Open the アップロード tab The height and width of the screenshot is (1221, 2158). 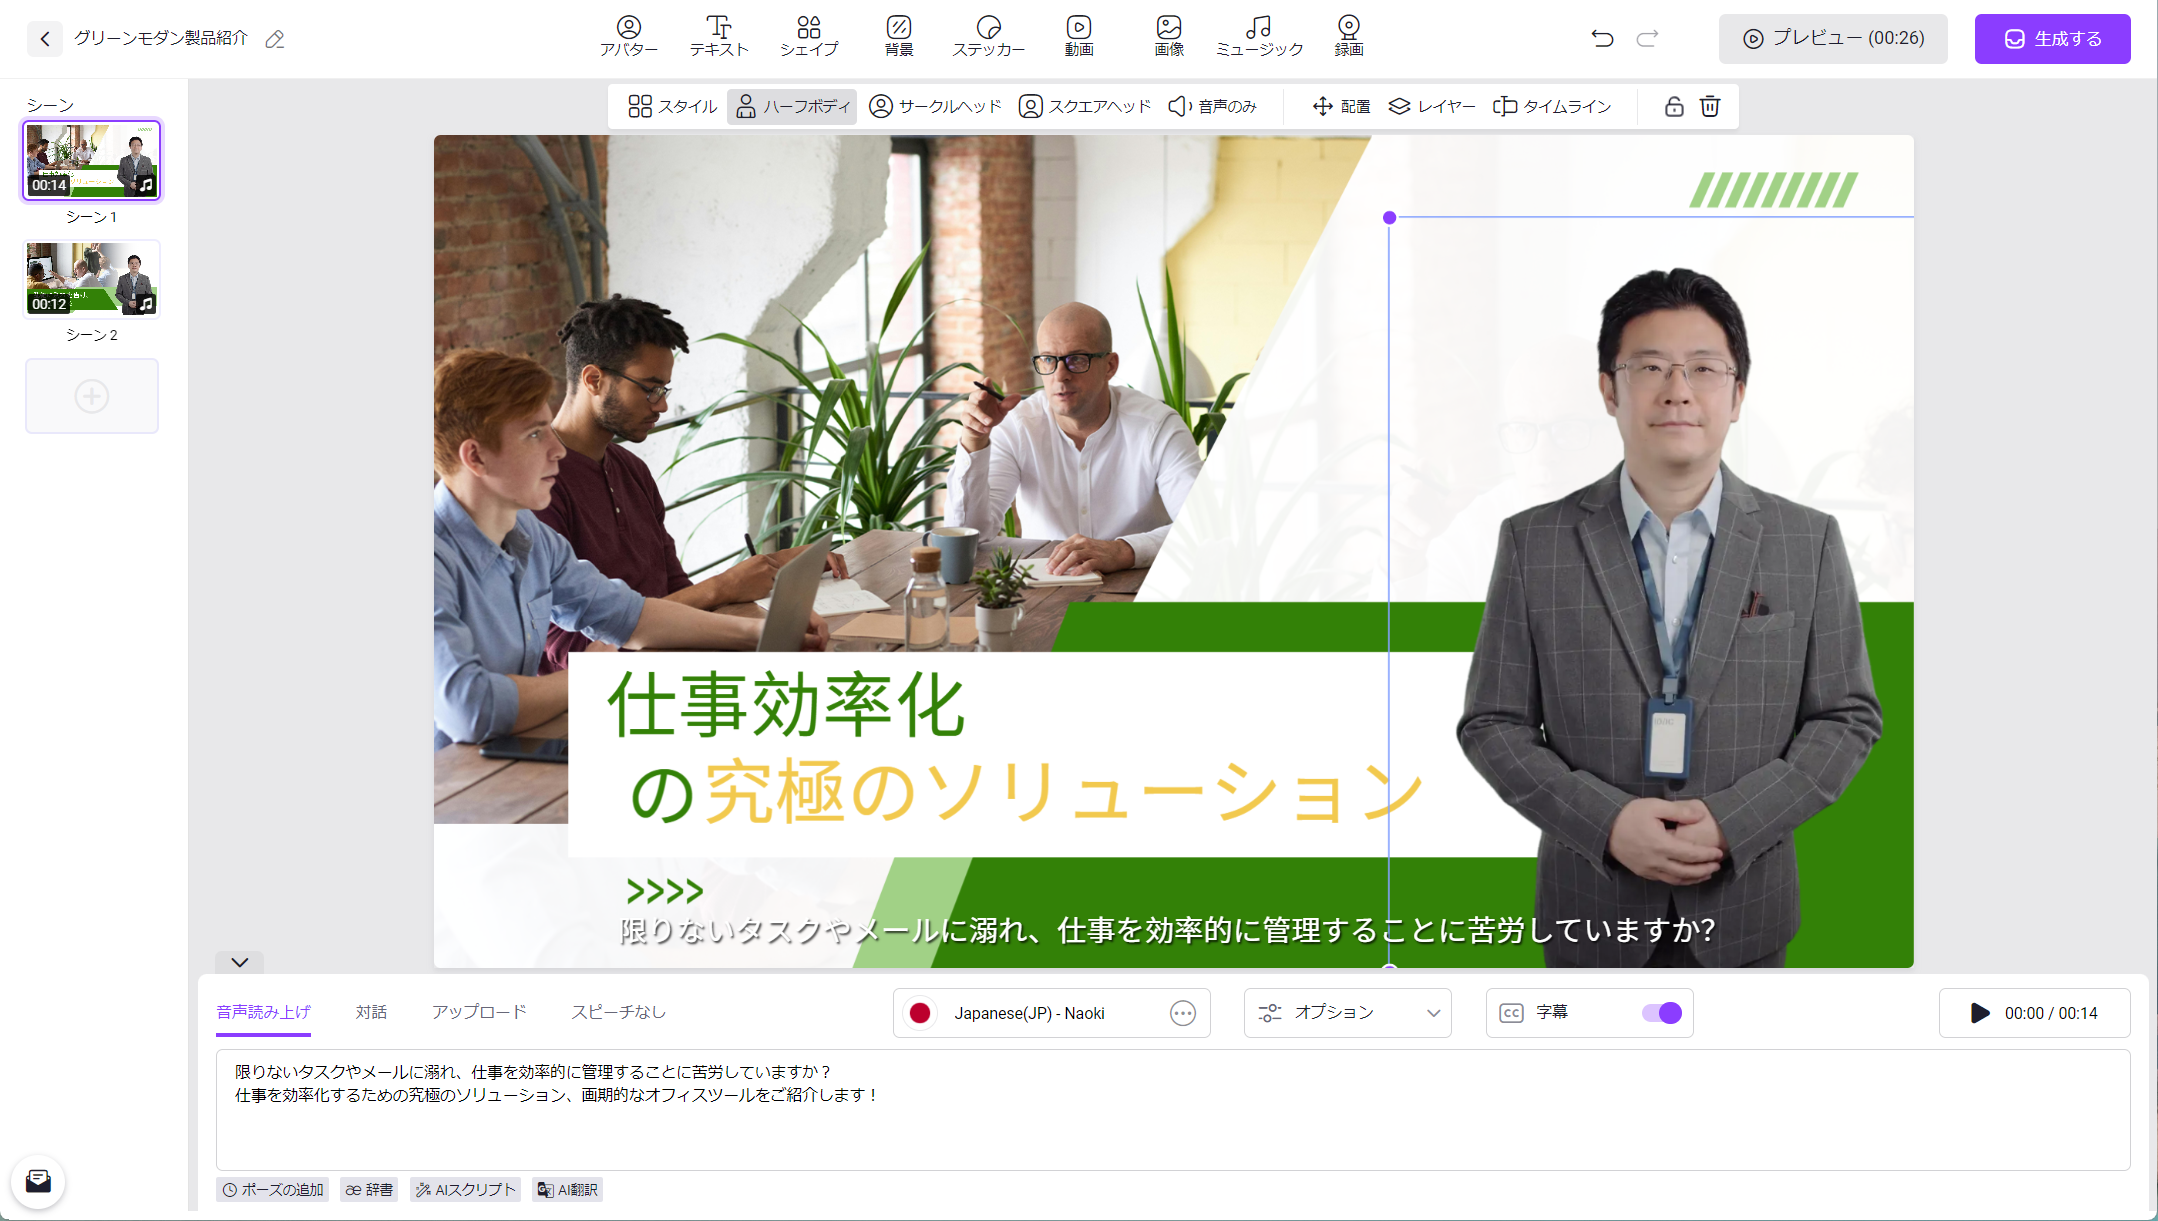479,1012
